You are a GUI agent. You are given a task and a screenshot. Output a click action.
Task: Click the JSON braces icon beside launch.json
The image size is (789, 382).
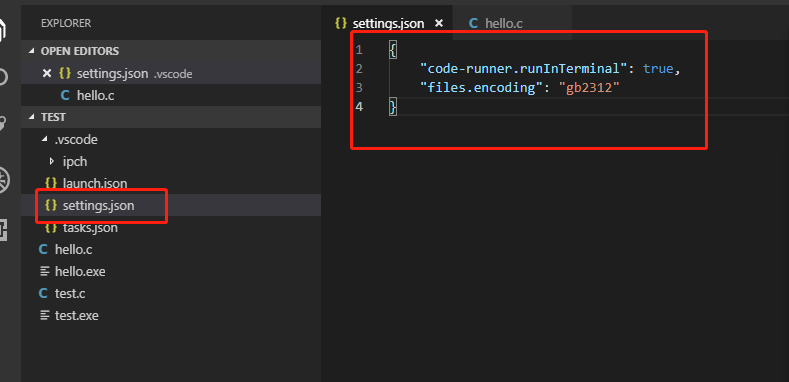[x=51, y=183]
